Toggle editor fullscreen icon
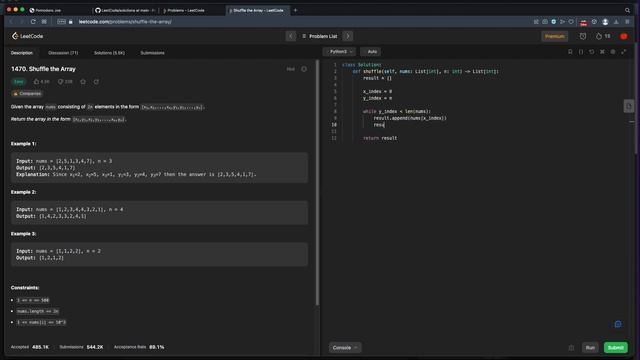 click(x=624, y=52)
